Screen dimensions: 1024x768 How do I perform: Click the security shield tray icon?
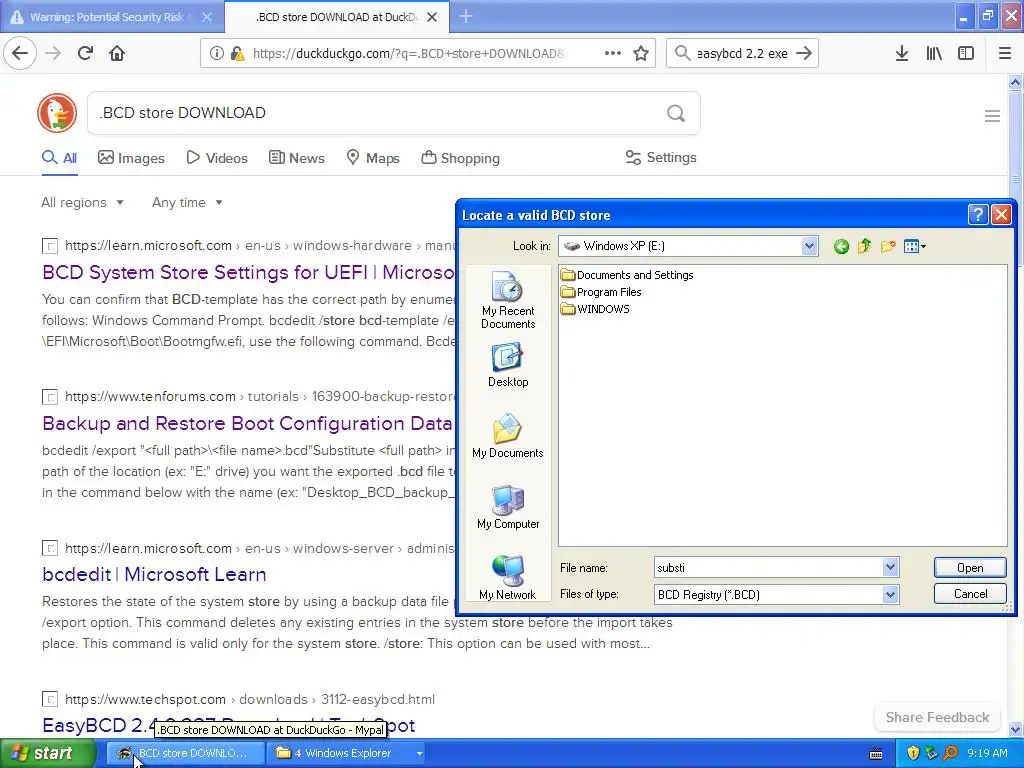[x=913, y=753]
